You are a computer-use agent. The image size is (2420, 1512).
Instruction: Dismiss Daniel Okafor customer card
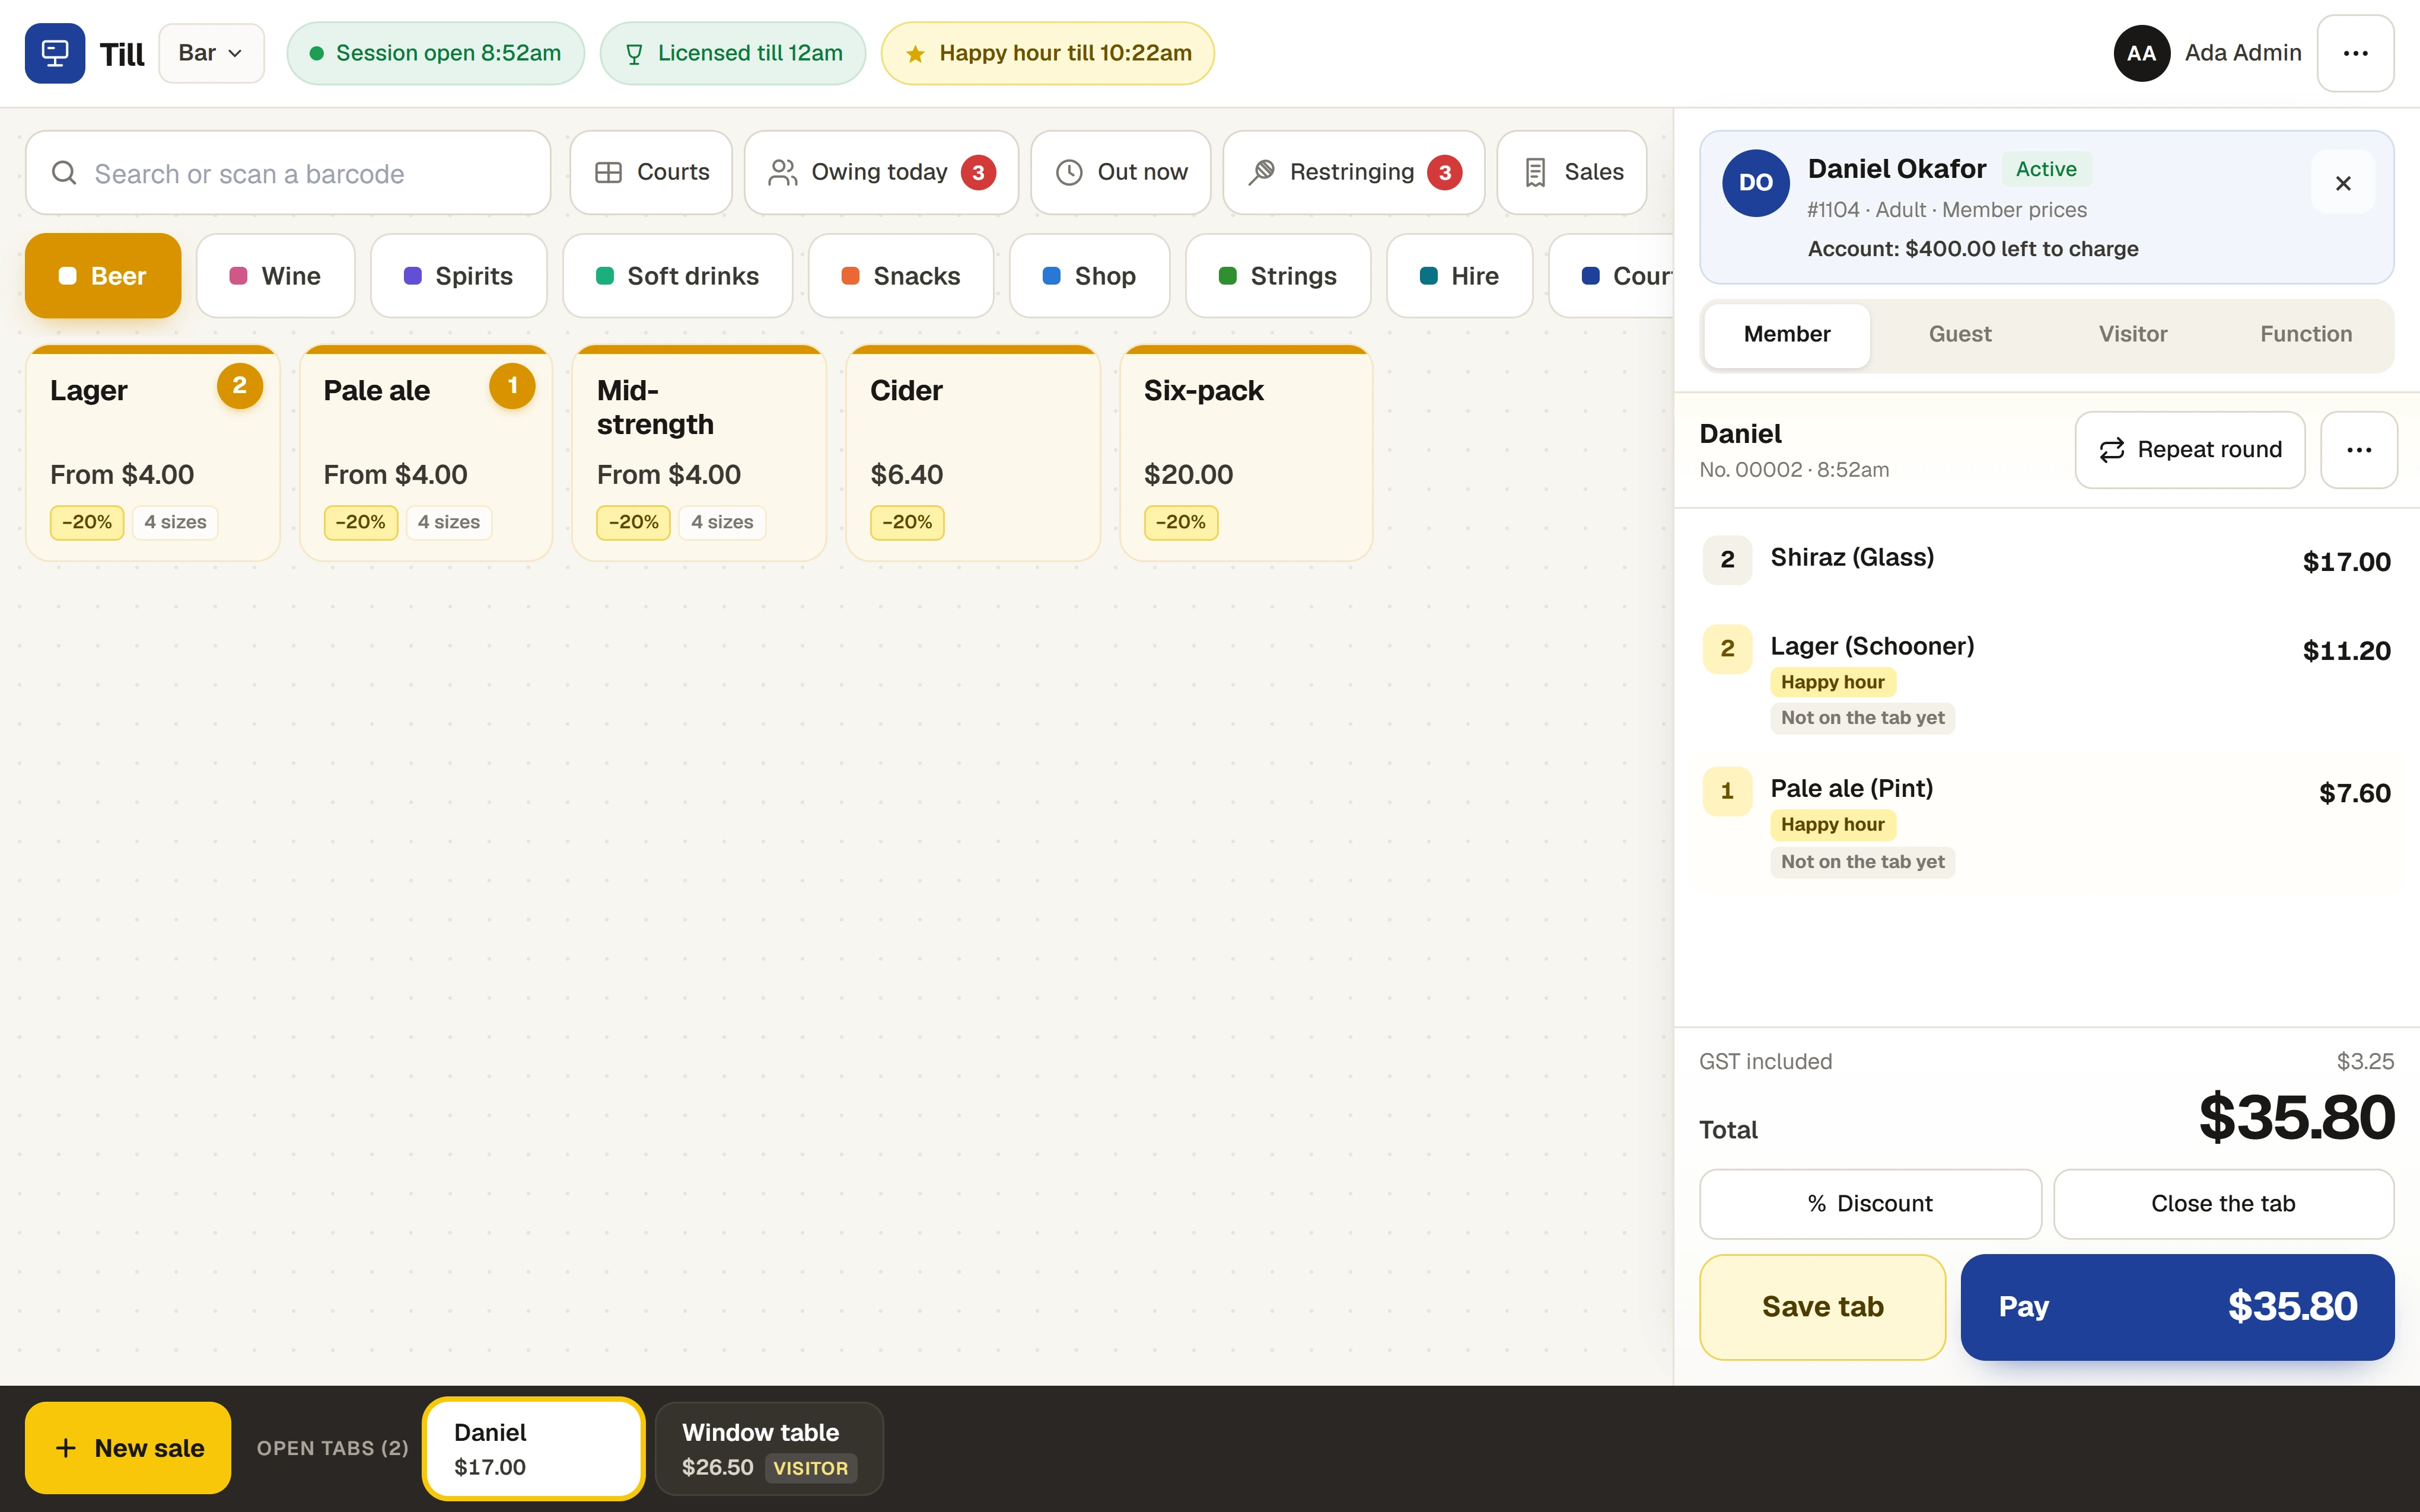point(2343,183)
